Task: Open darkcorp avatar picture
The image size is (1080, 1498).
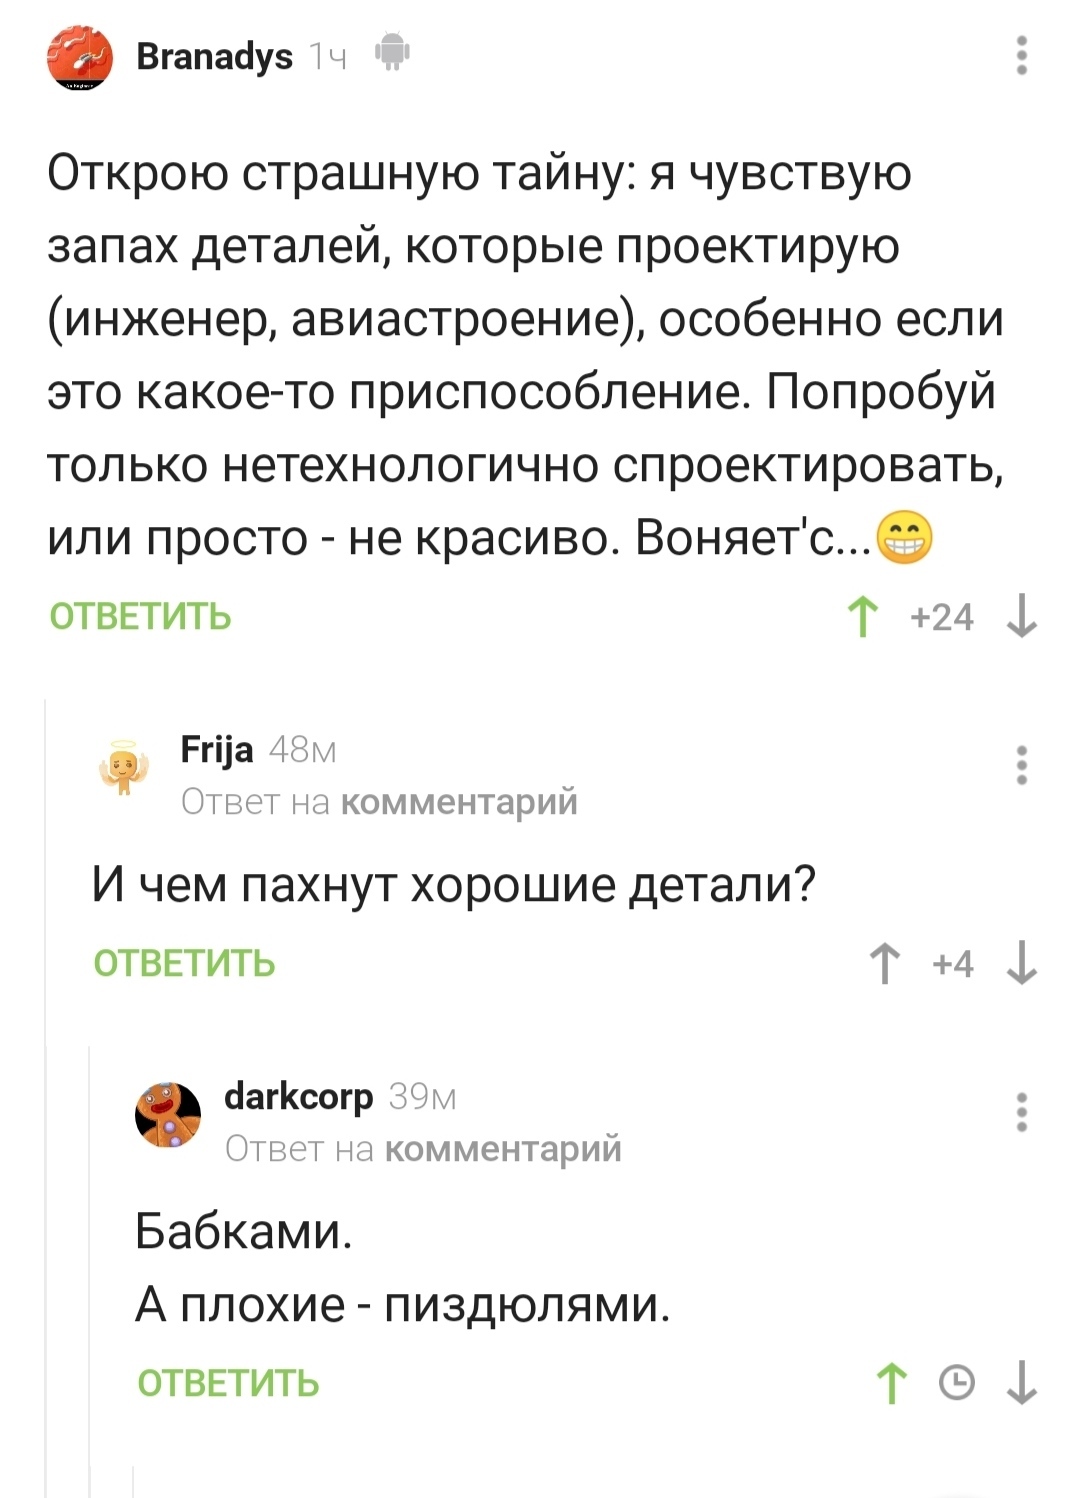Action: click(x=168, y=1115)
